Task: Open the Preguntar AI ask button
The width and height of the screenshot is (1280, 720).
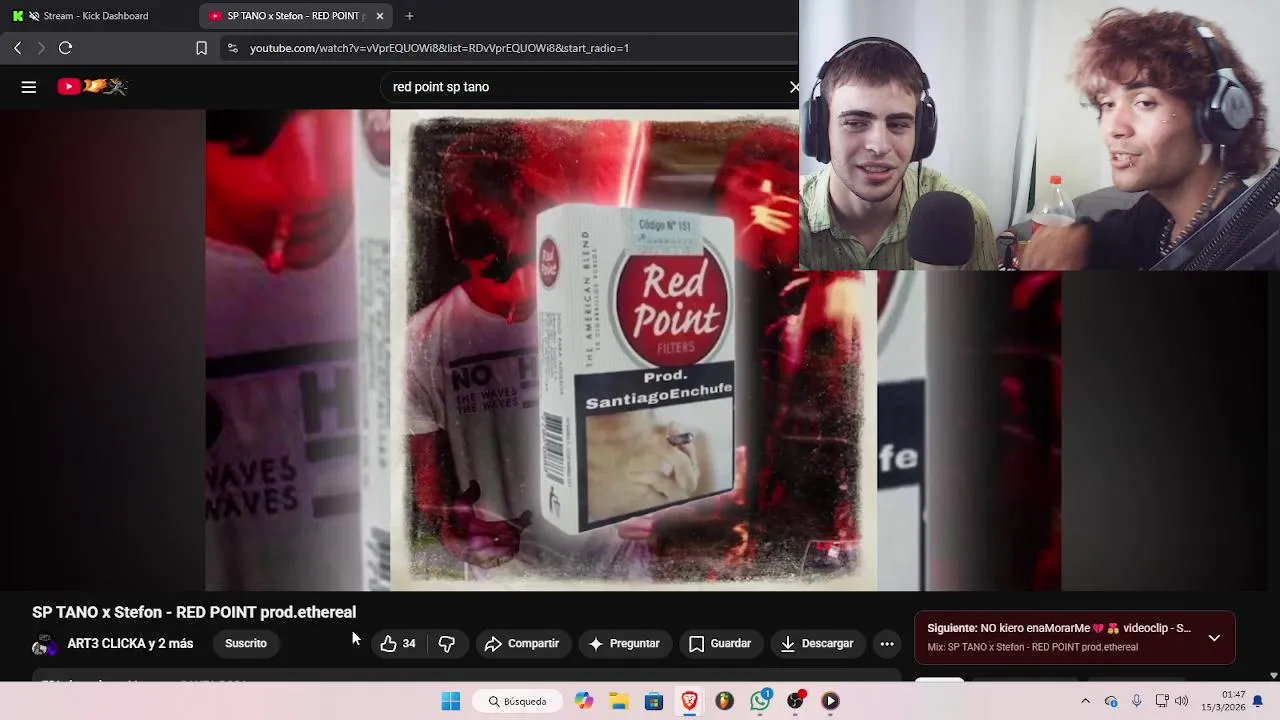Action: pos(624,644)
